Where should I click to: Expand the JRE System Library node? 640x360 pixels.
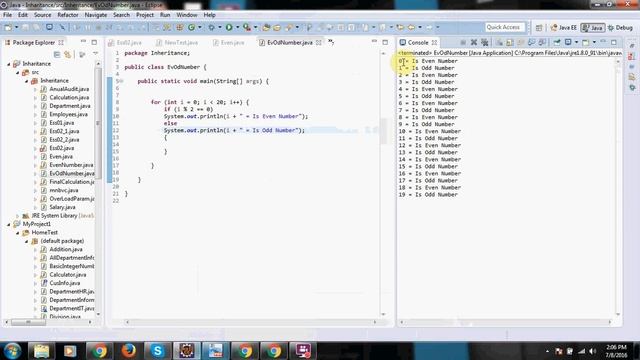coord(18,216)
